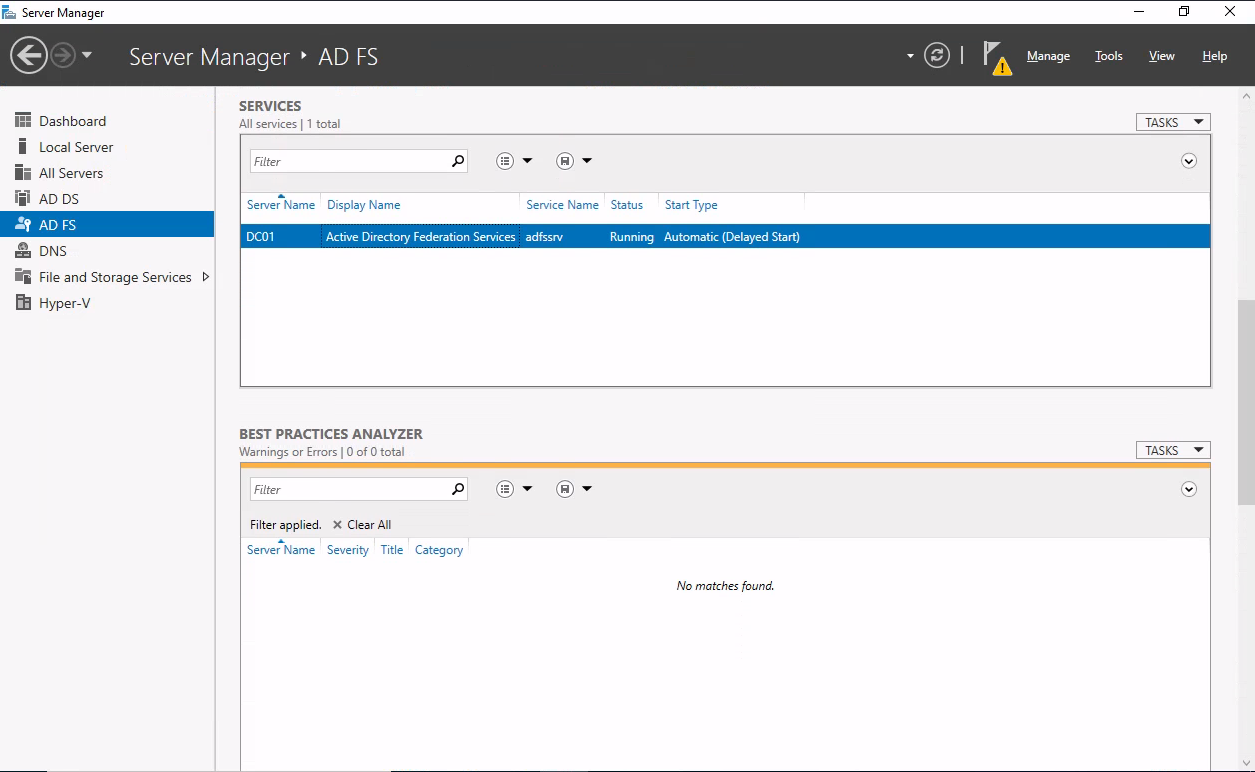Open the Services TASKS dropdown

click(x=1173, y=122)
